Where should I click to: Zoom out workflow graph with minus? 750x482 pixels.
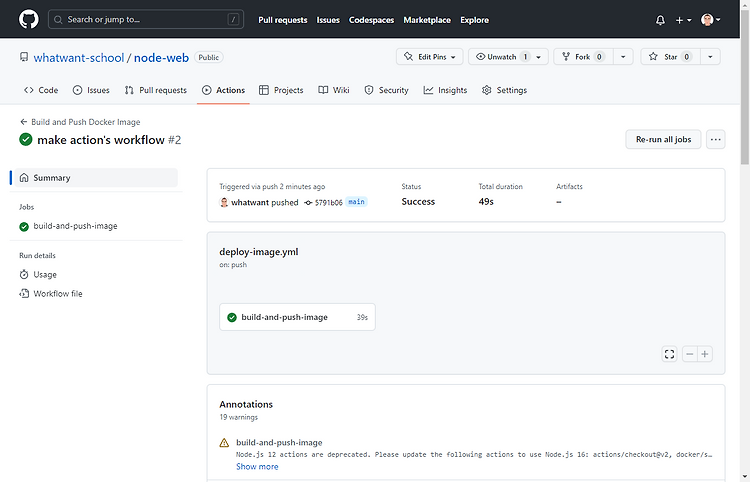click(689, 354)
